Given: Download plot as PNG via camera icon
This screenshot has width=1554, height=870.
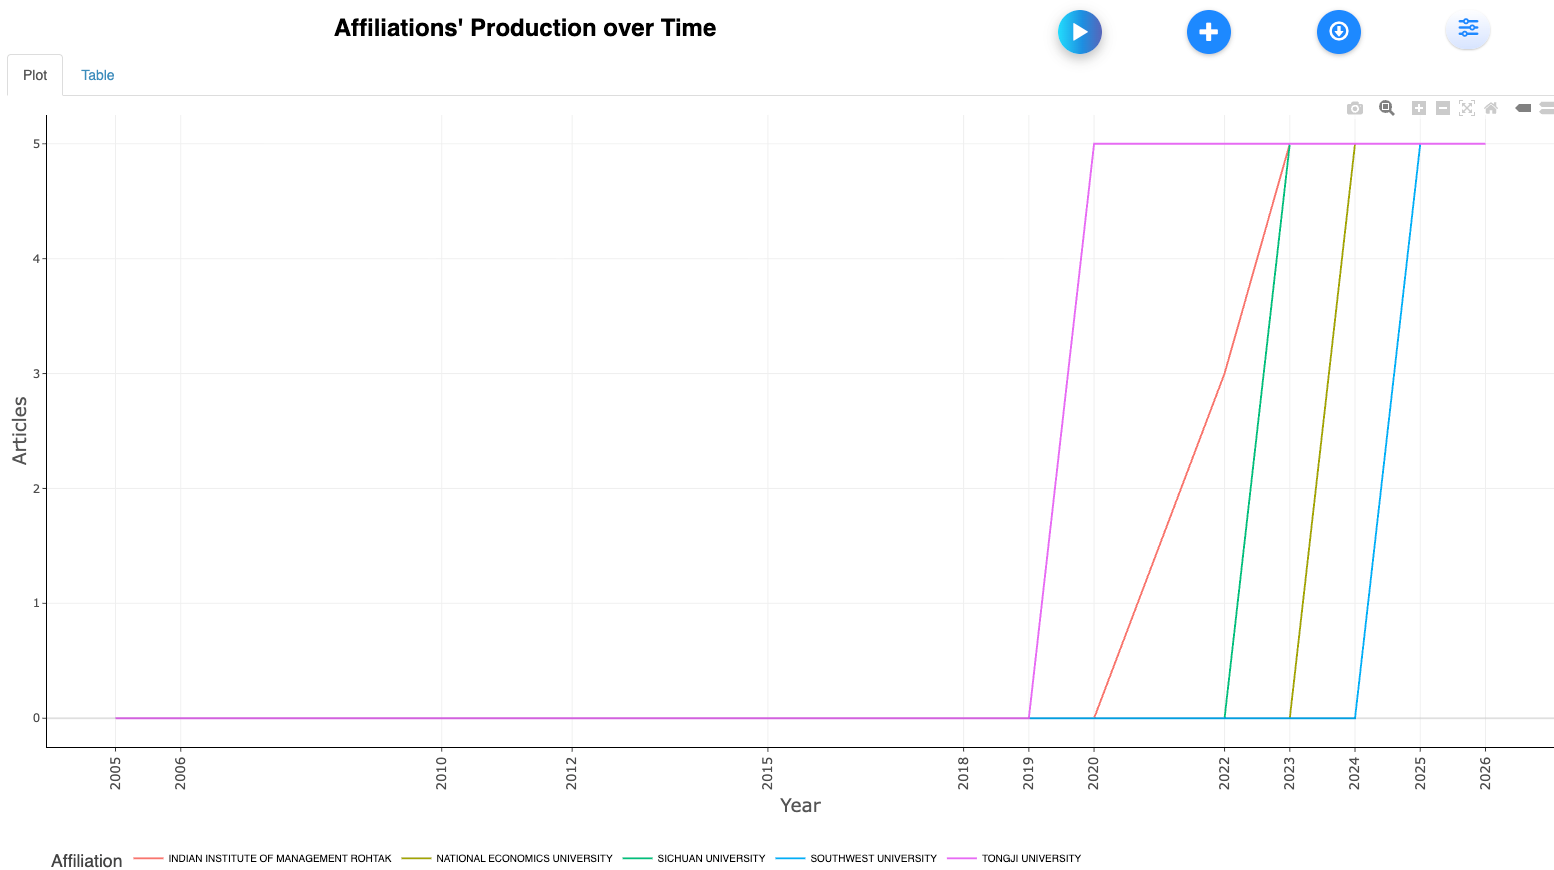Looking at the screenshot, I should 1354,108.
